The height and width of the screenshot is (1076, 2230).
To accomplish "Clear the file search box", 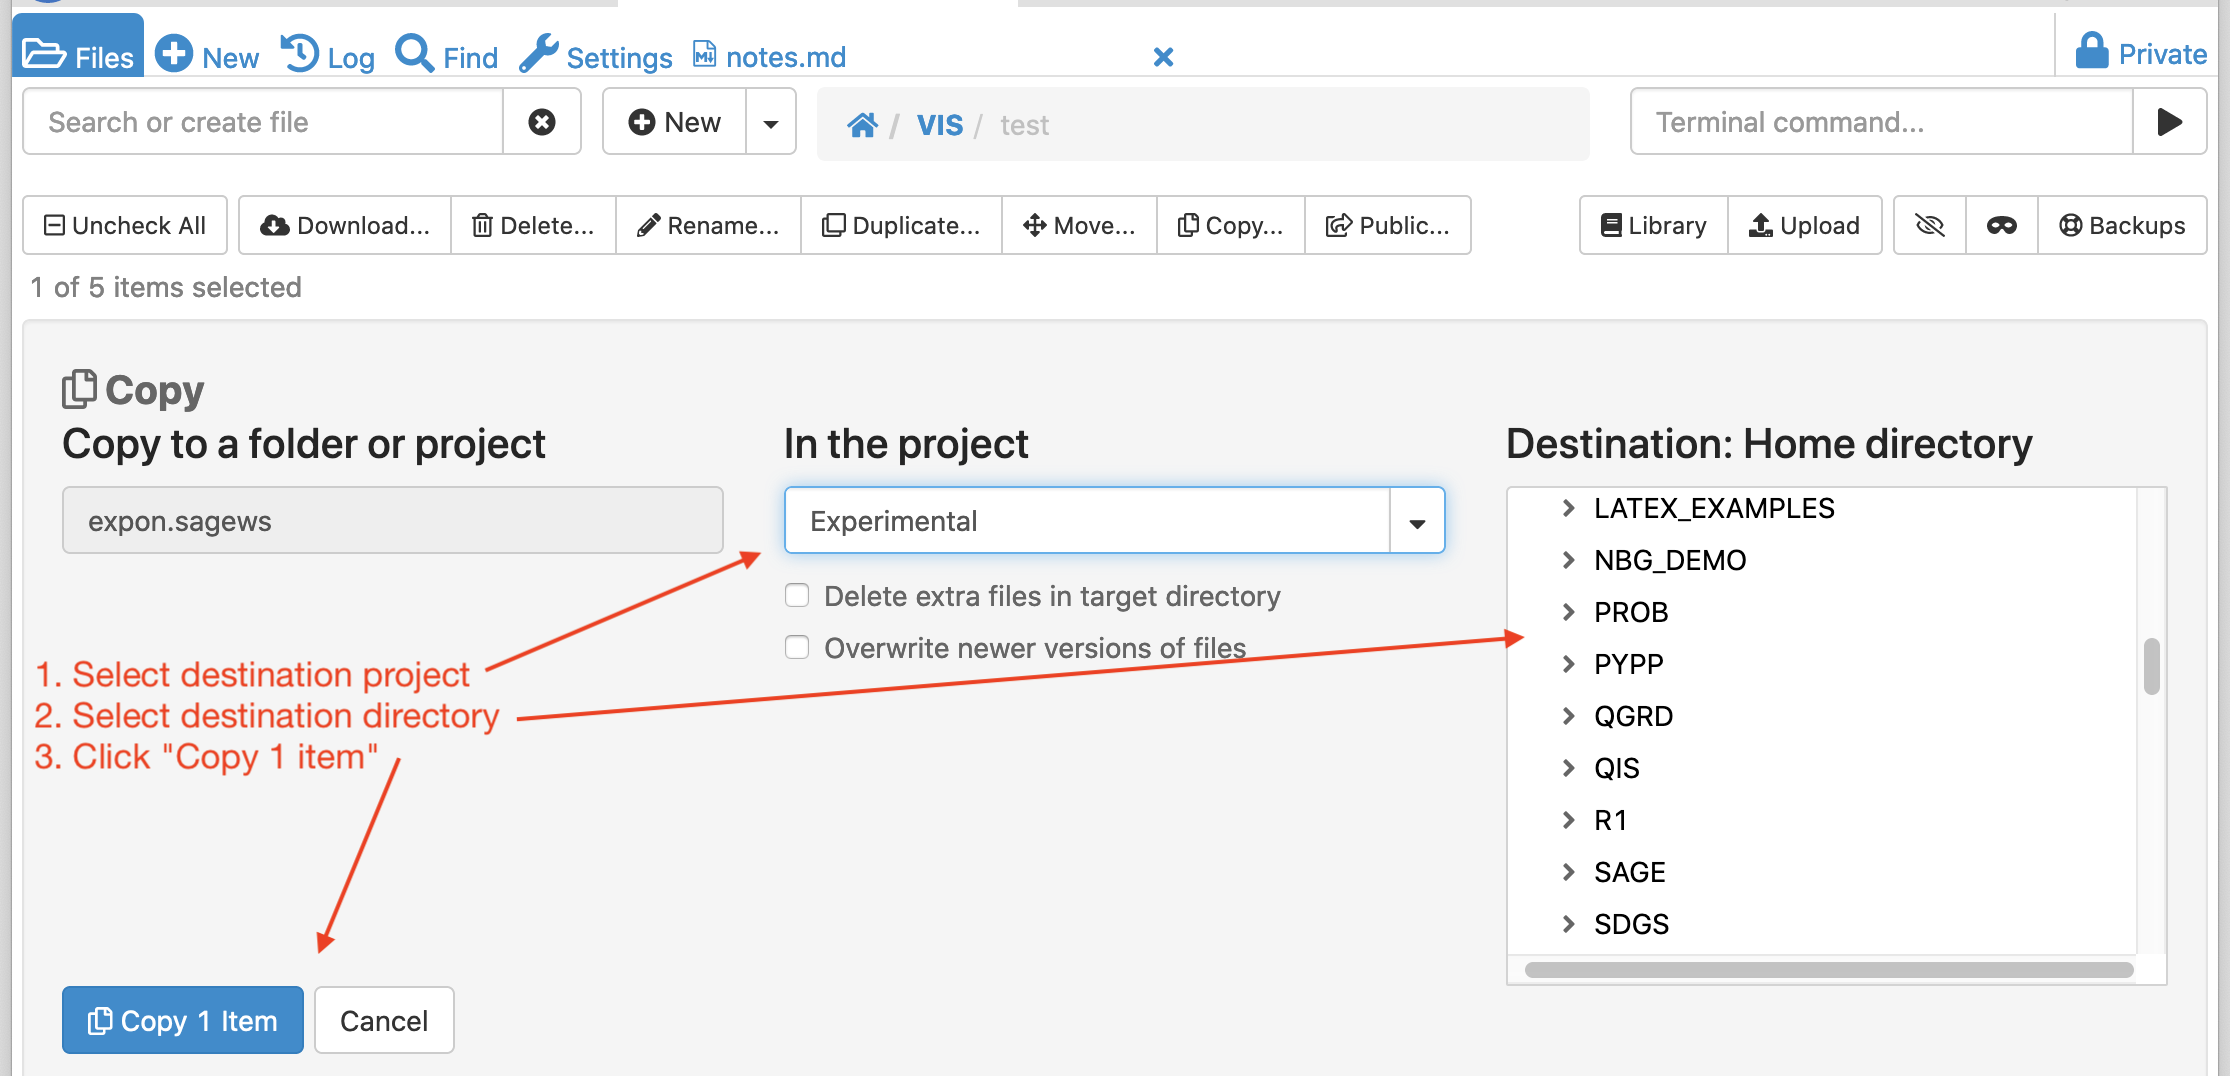I will click(x=541, y=122).
